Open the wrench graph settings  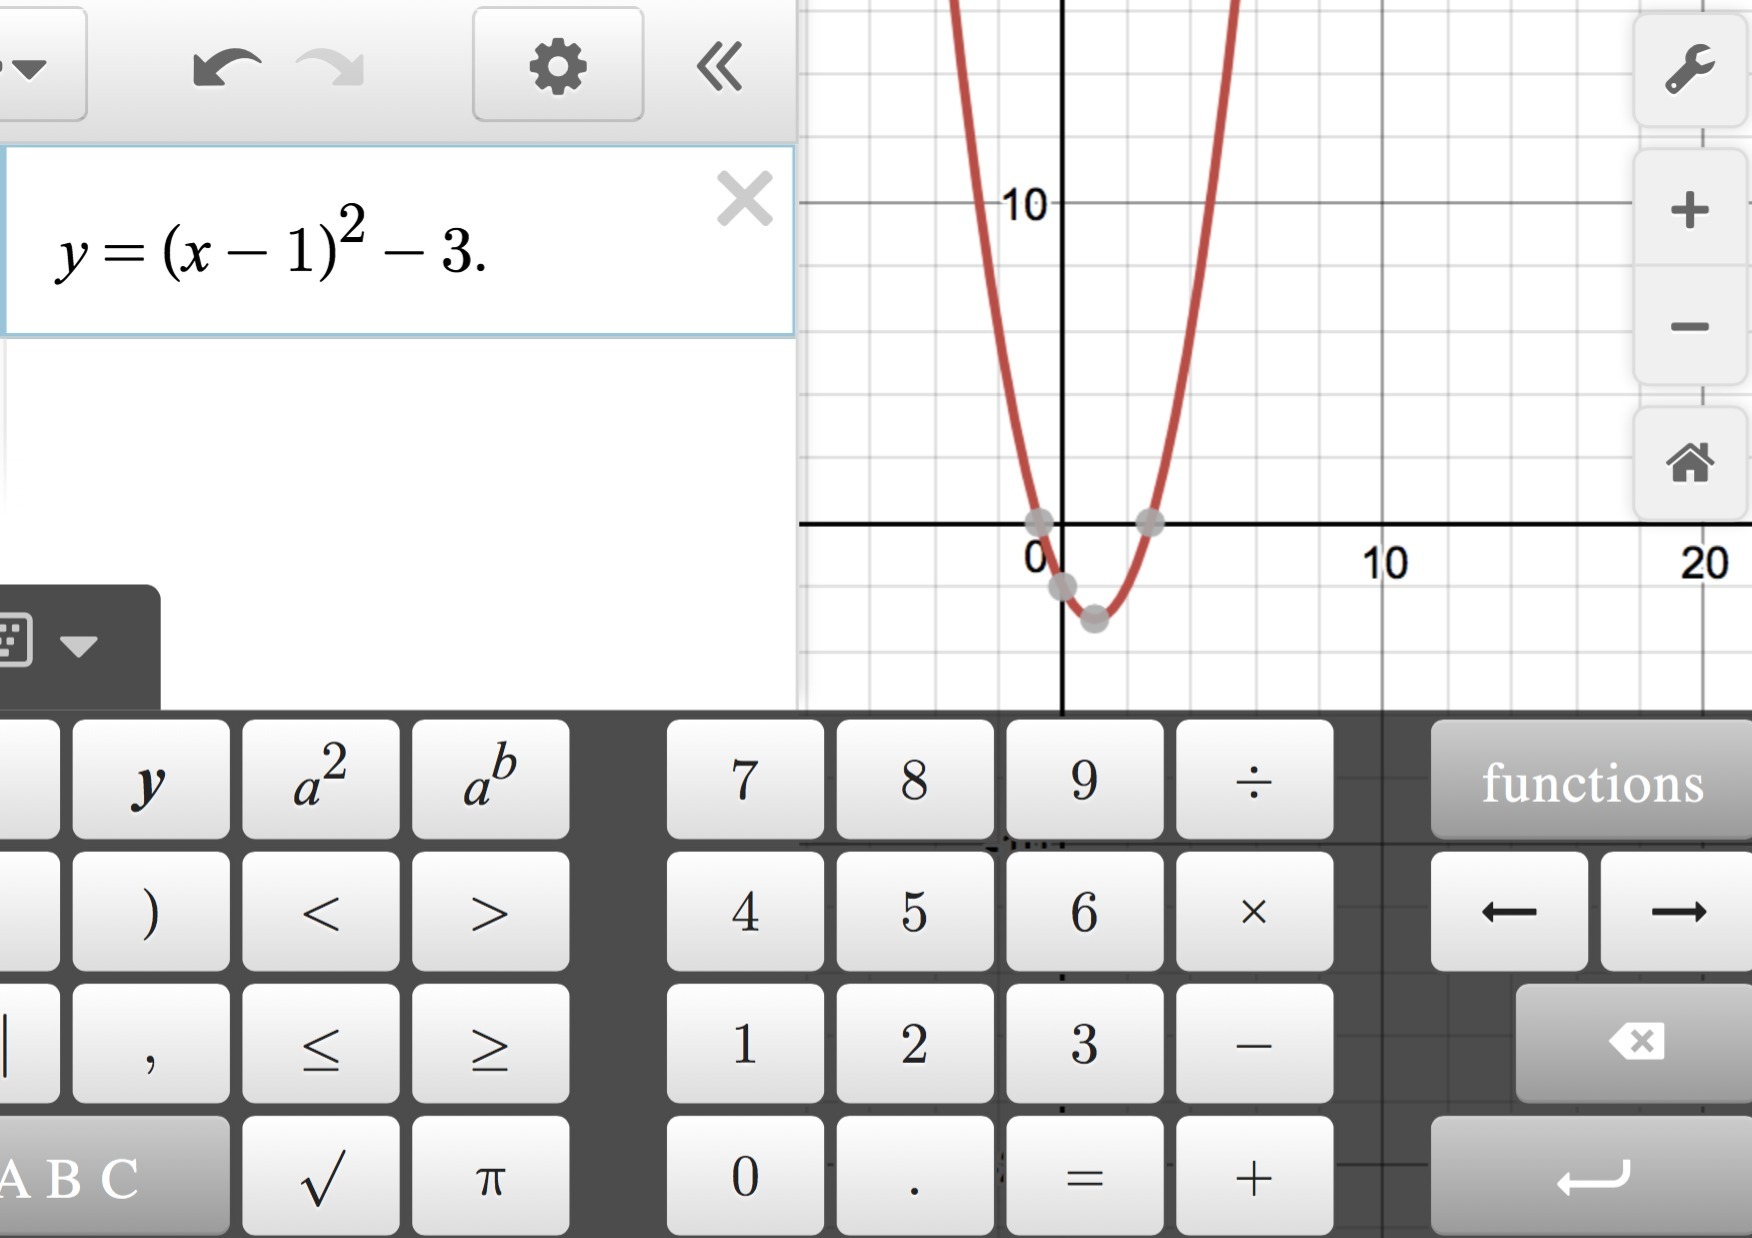1690,68
